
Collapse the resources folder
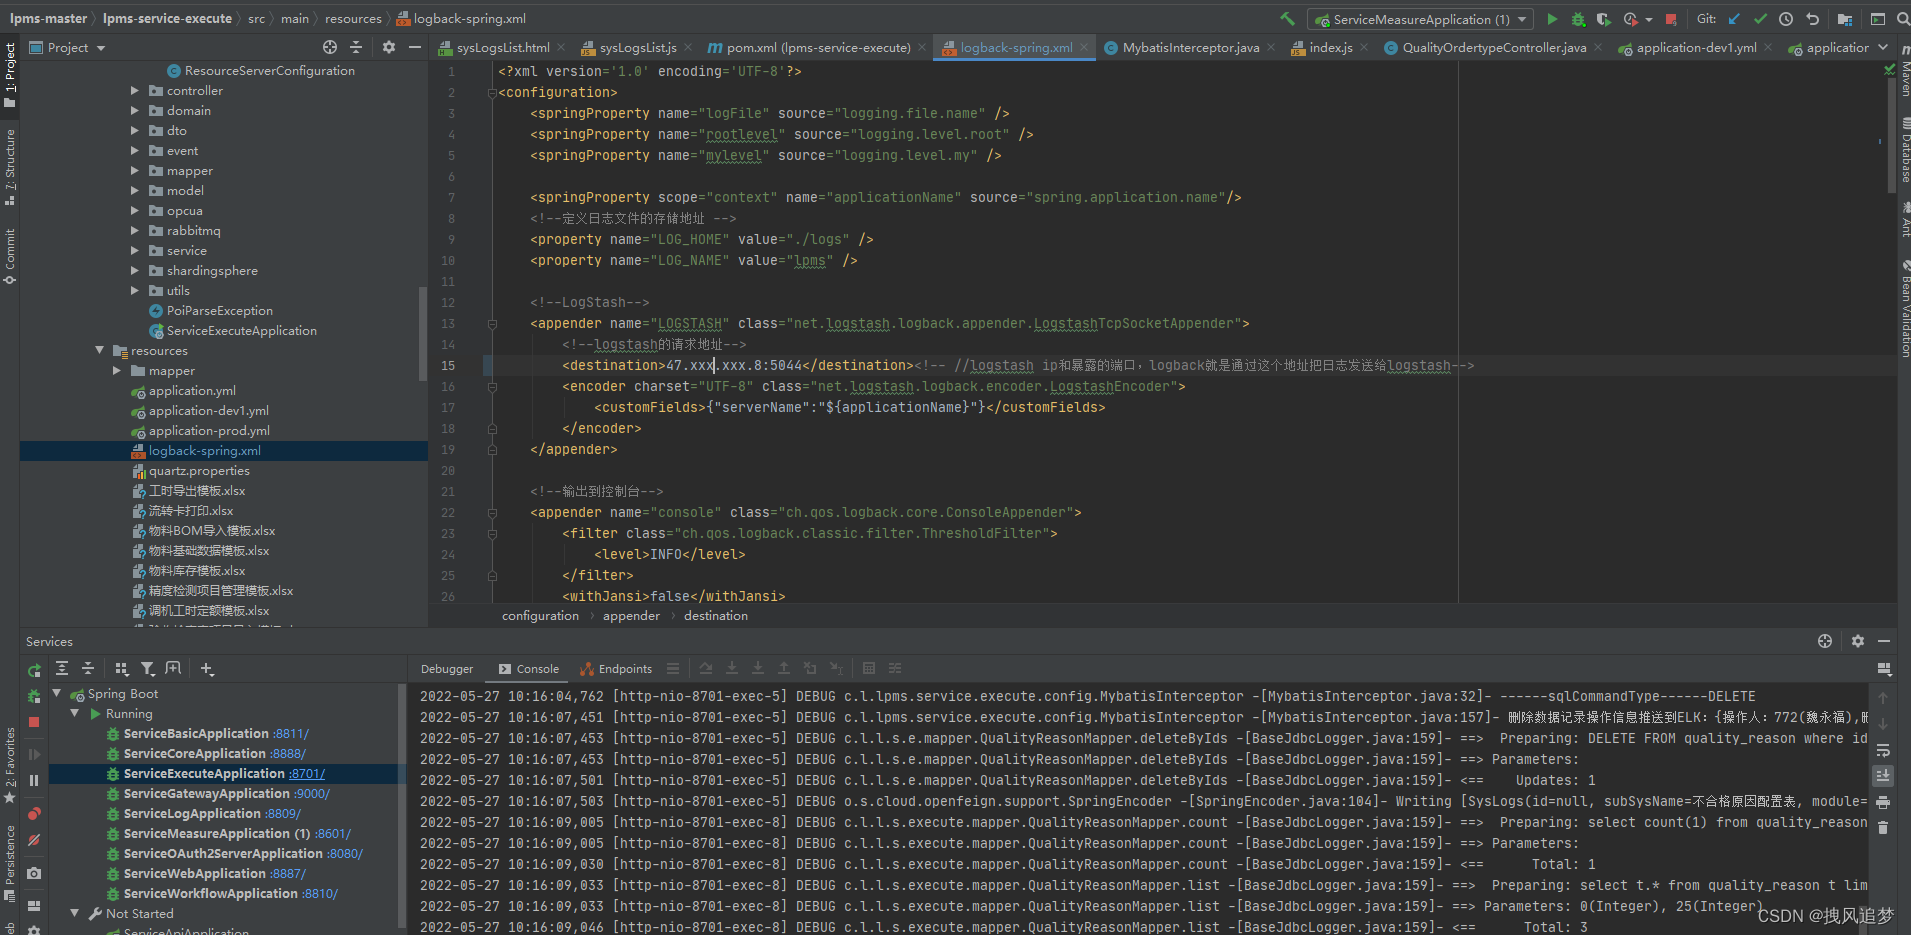99,351
